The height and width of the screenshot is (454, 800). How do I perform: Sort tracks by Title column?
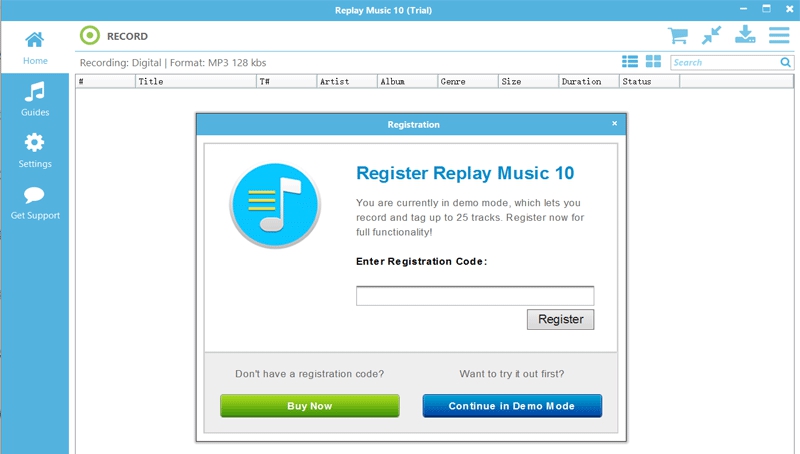click(x=195, y=82)
